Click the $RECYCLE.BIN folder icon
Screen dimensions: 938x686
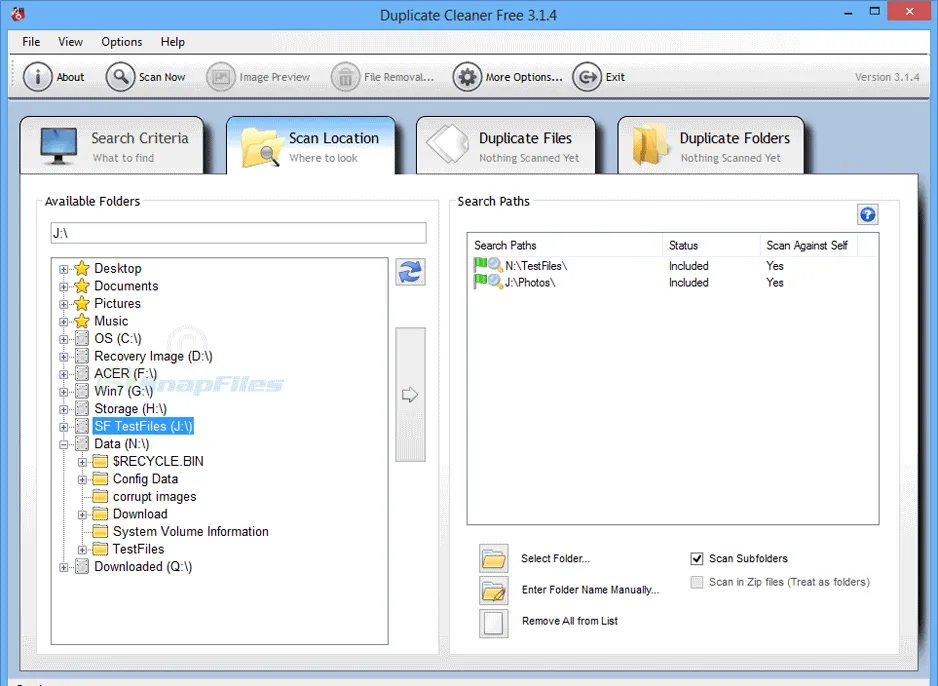(100, 461)
